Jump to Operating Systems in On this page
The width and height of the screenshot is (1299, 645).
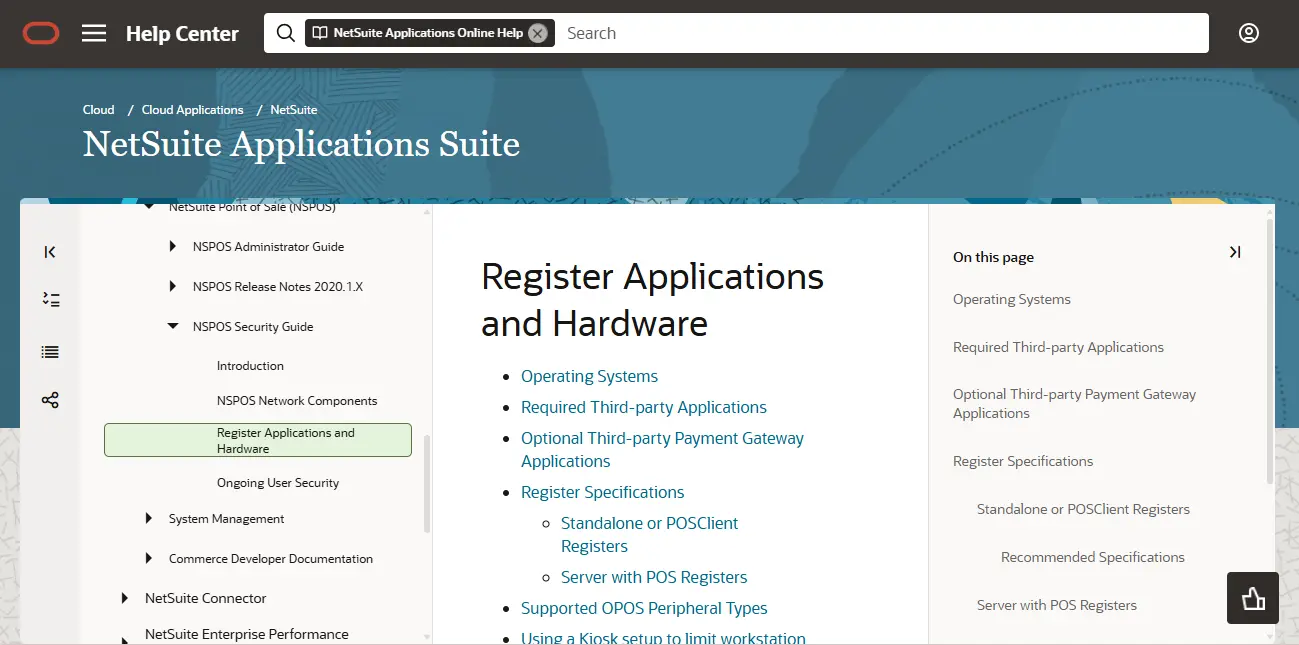1011,299
